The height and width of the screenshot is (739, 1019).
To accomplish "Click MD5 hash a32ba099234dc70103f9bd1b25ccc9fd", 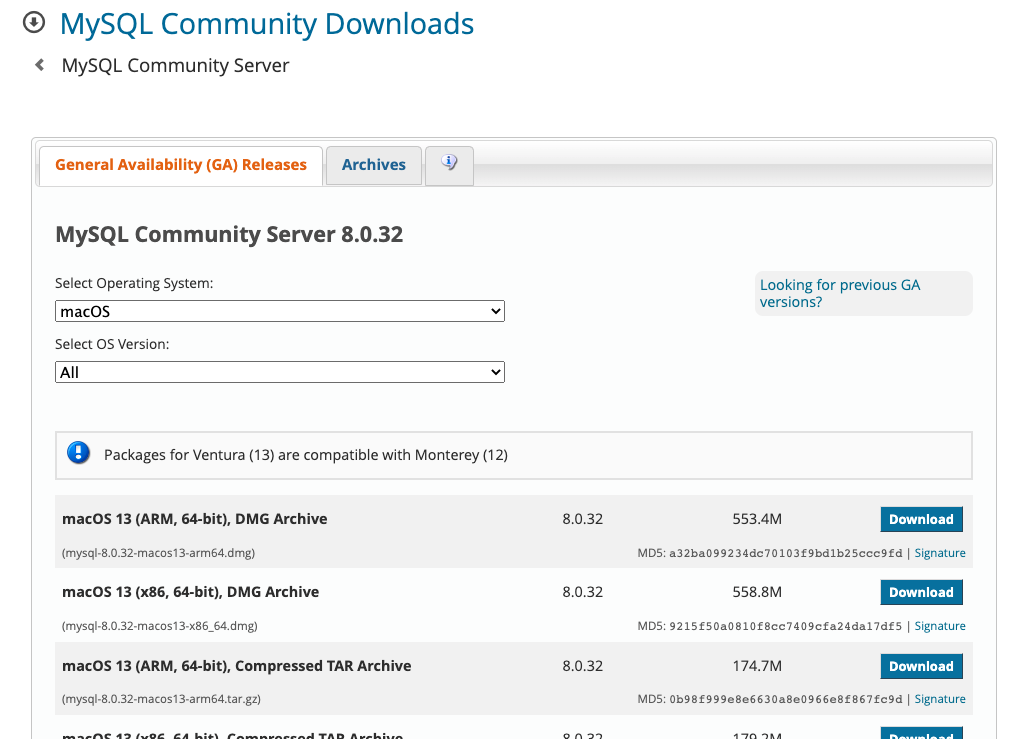I will point(786,553).
